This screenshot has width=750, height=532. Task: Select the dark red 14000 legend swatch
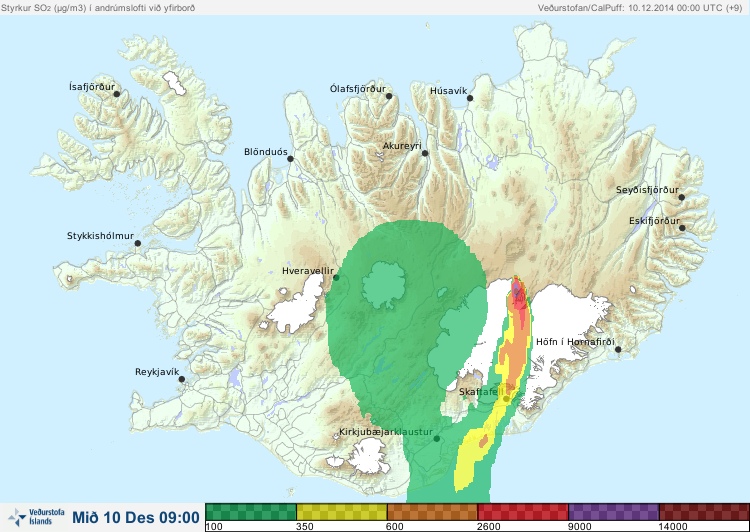[704, 512]
